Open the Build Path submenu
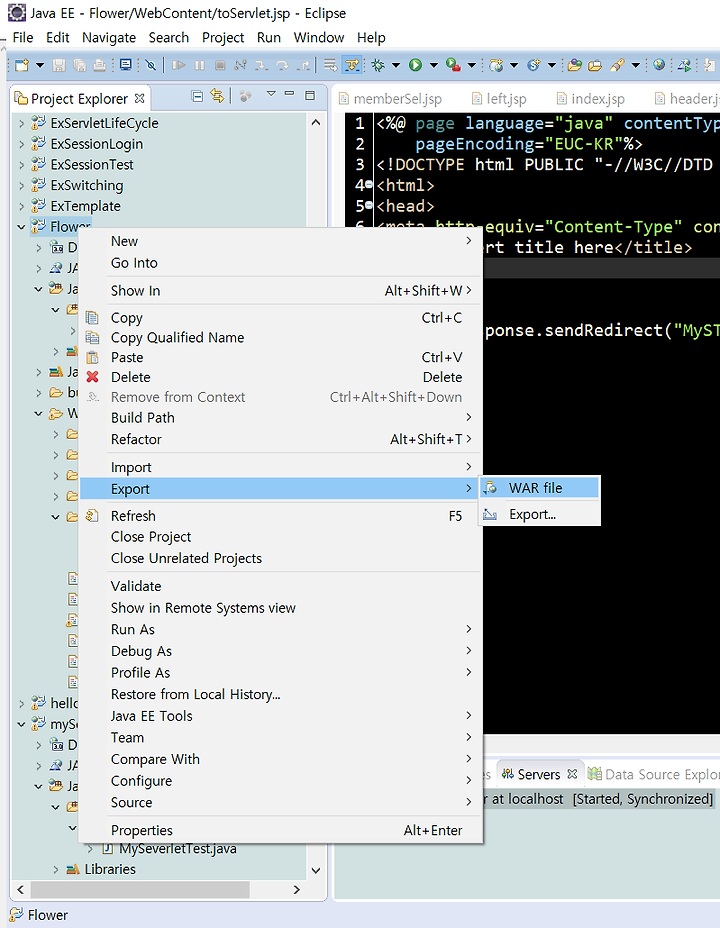 point(280,418)
